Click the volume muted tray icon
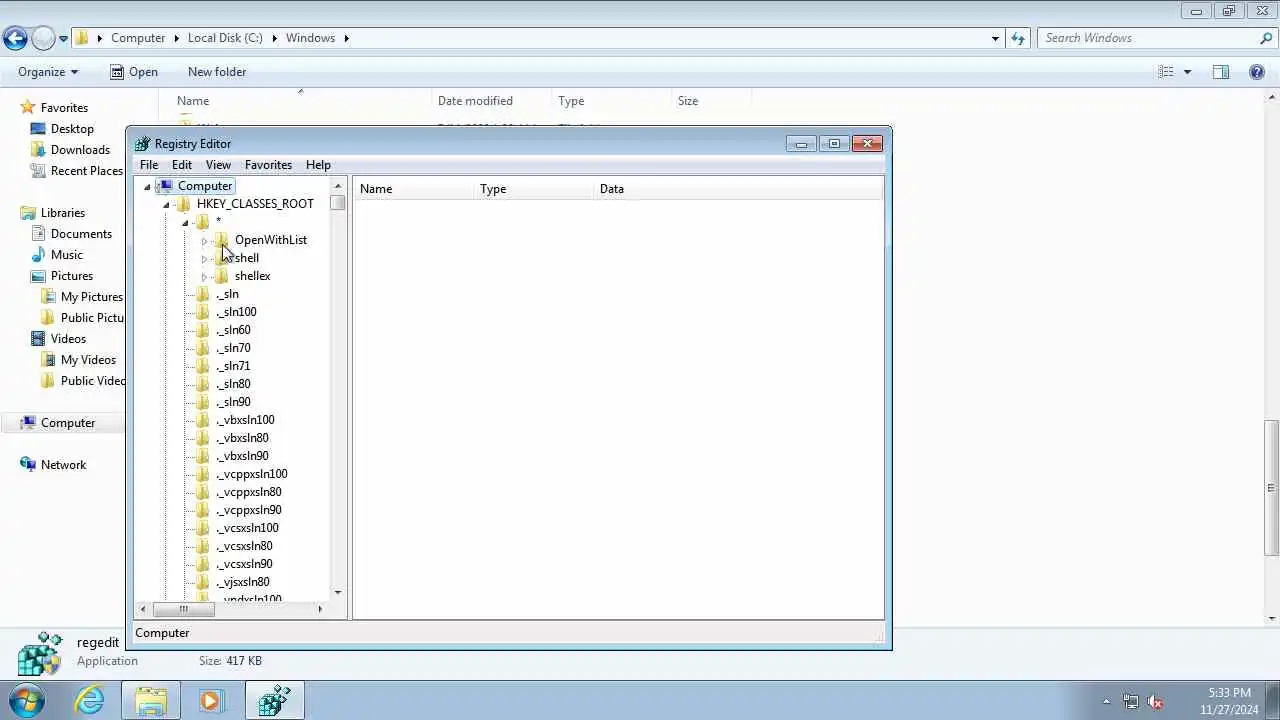 click(1155, 701)
